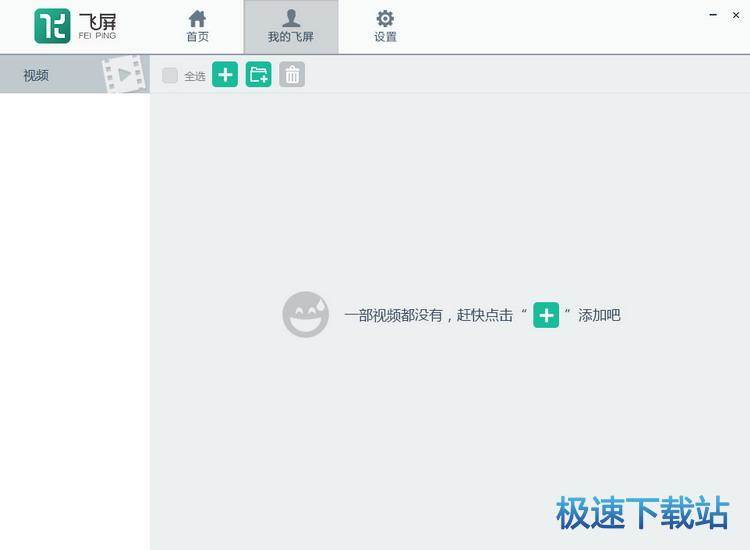Screen dimensions: 750x550
Task: Select 视频 in the left sidebar
Action: (x=37, y=75)
